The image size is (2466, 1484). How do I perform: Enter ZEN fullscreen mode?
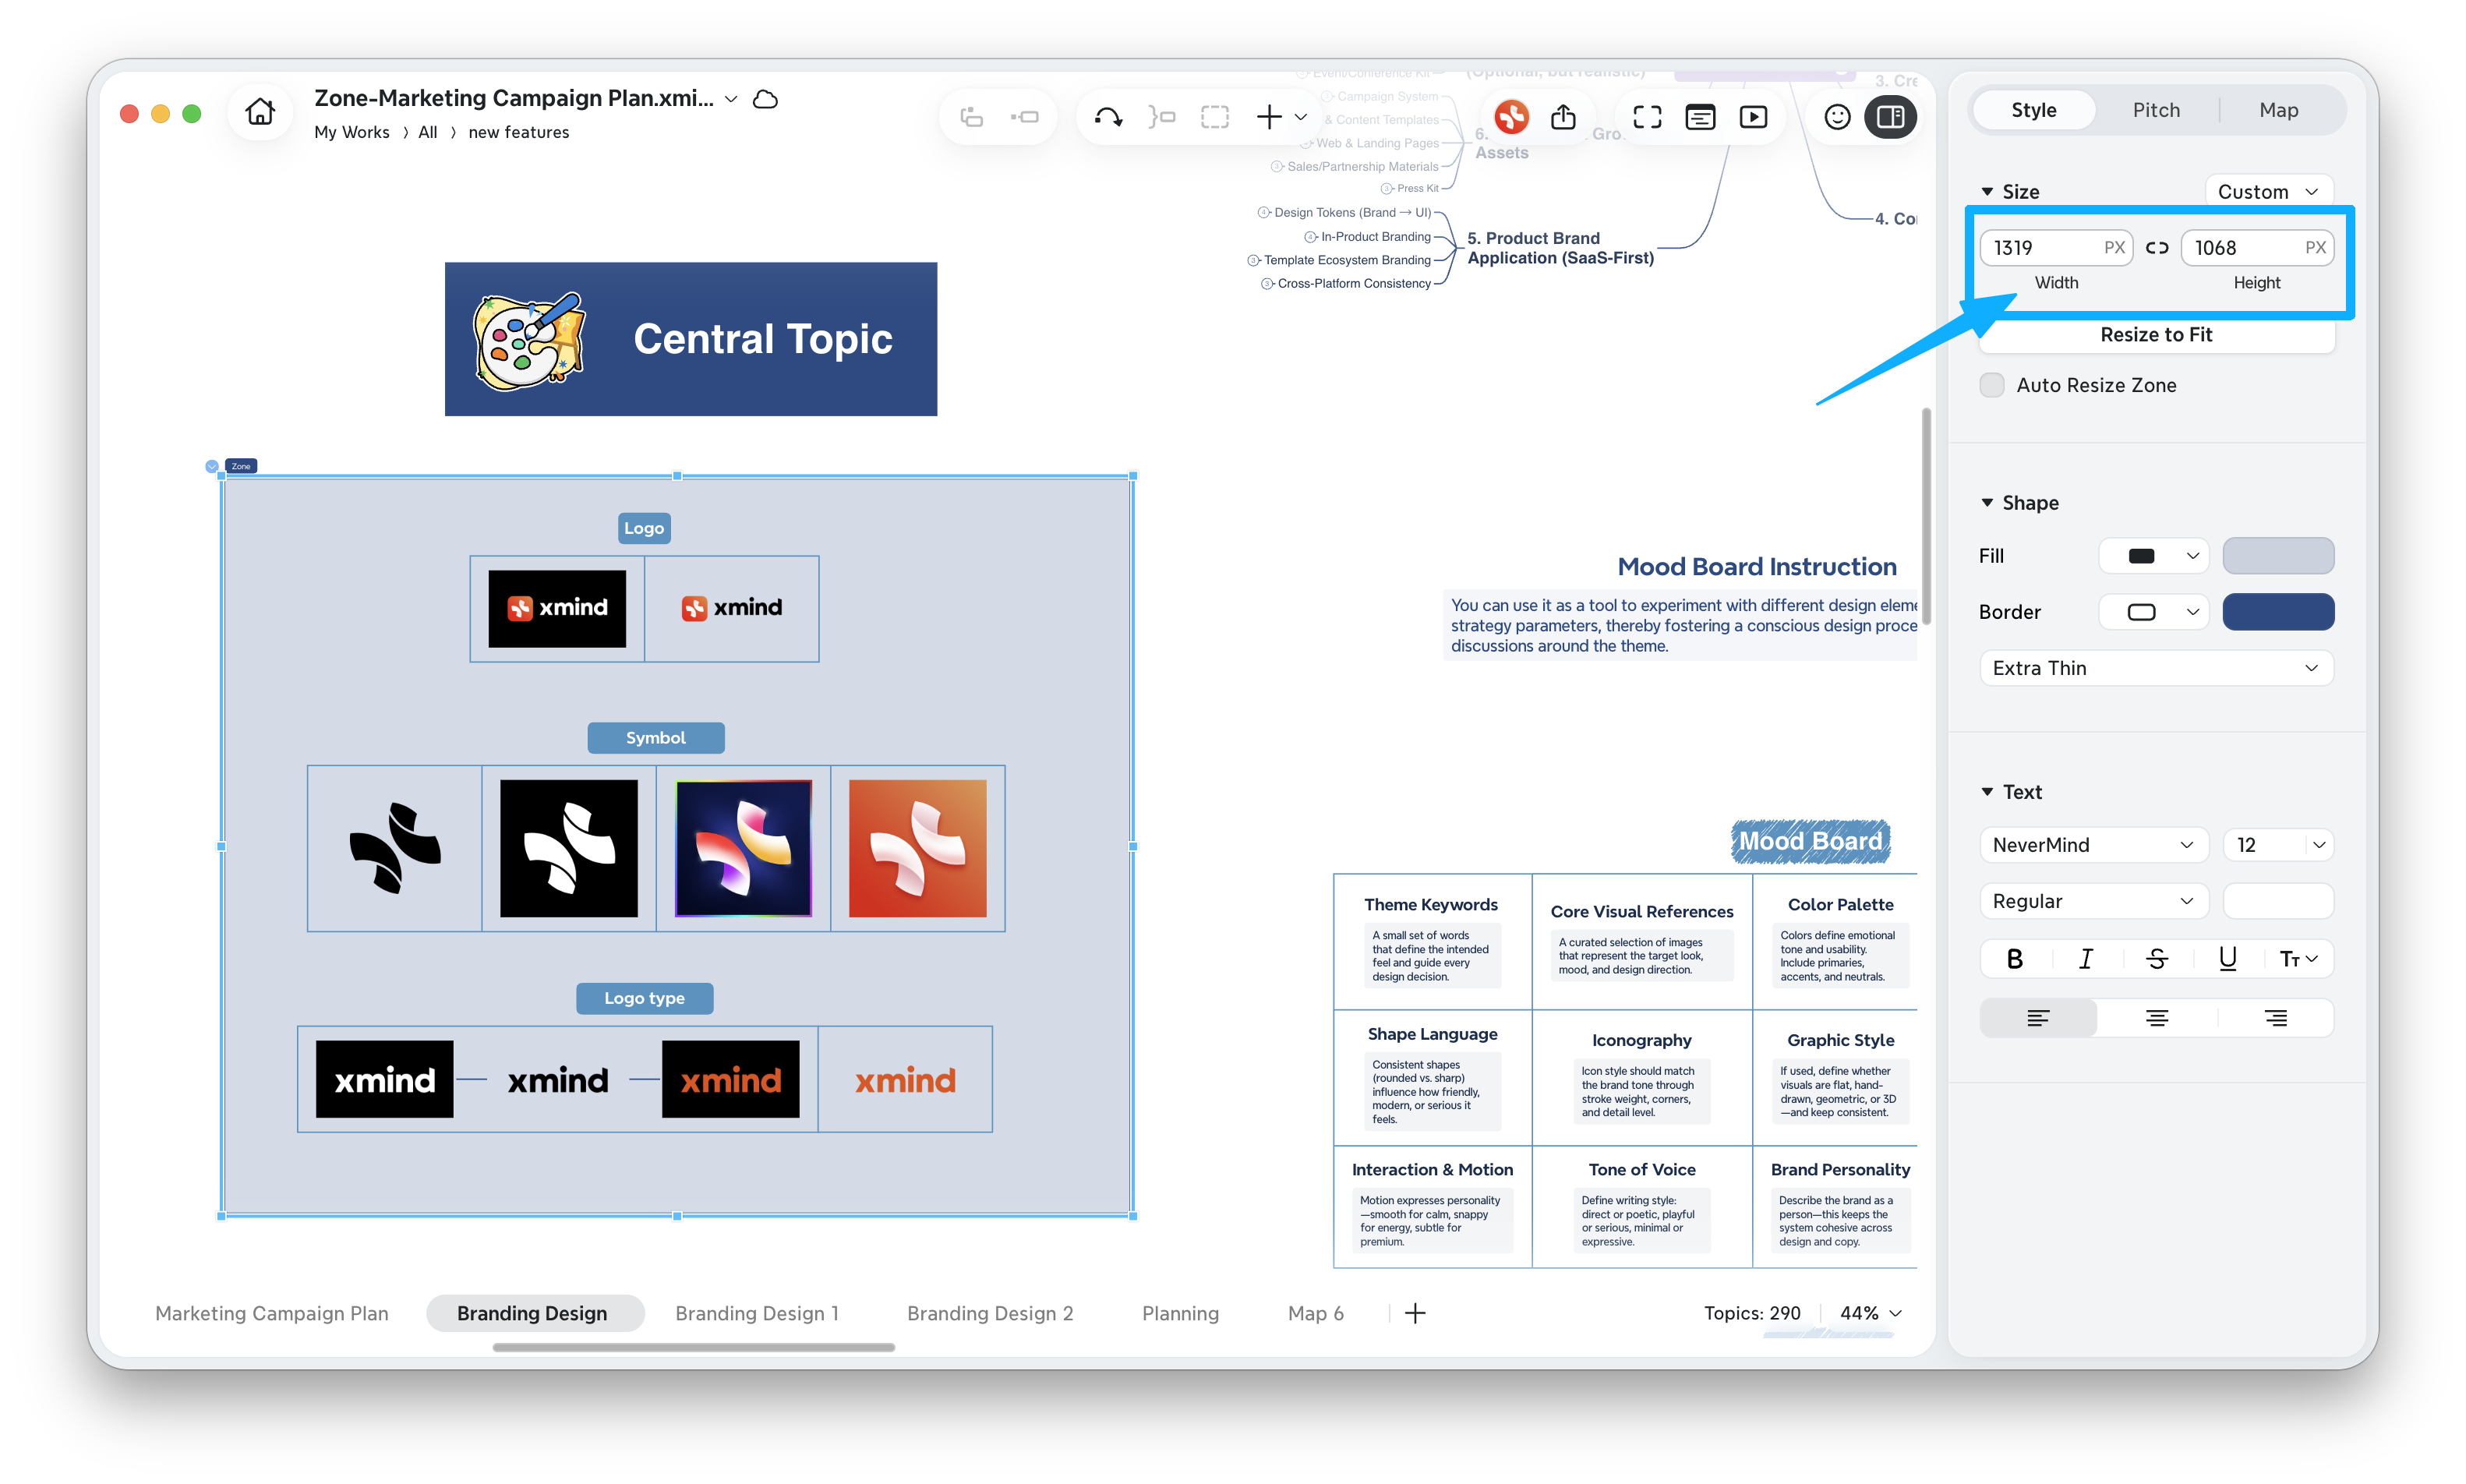pos(1648,117)
